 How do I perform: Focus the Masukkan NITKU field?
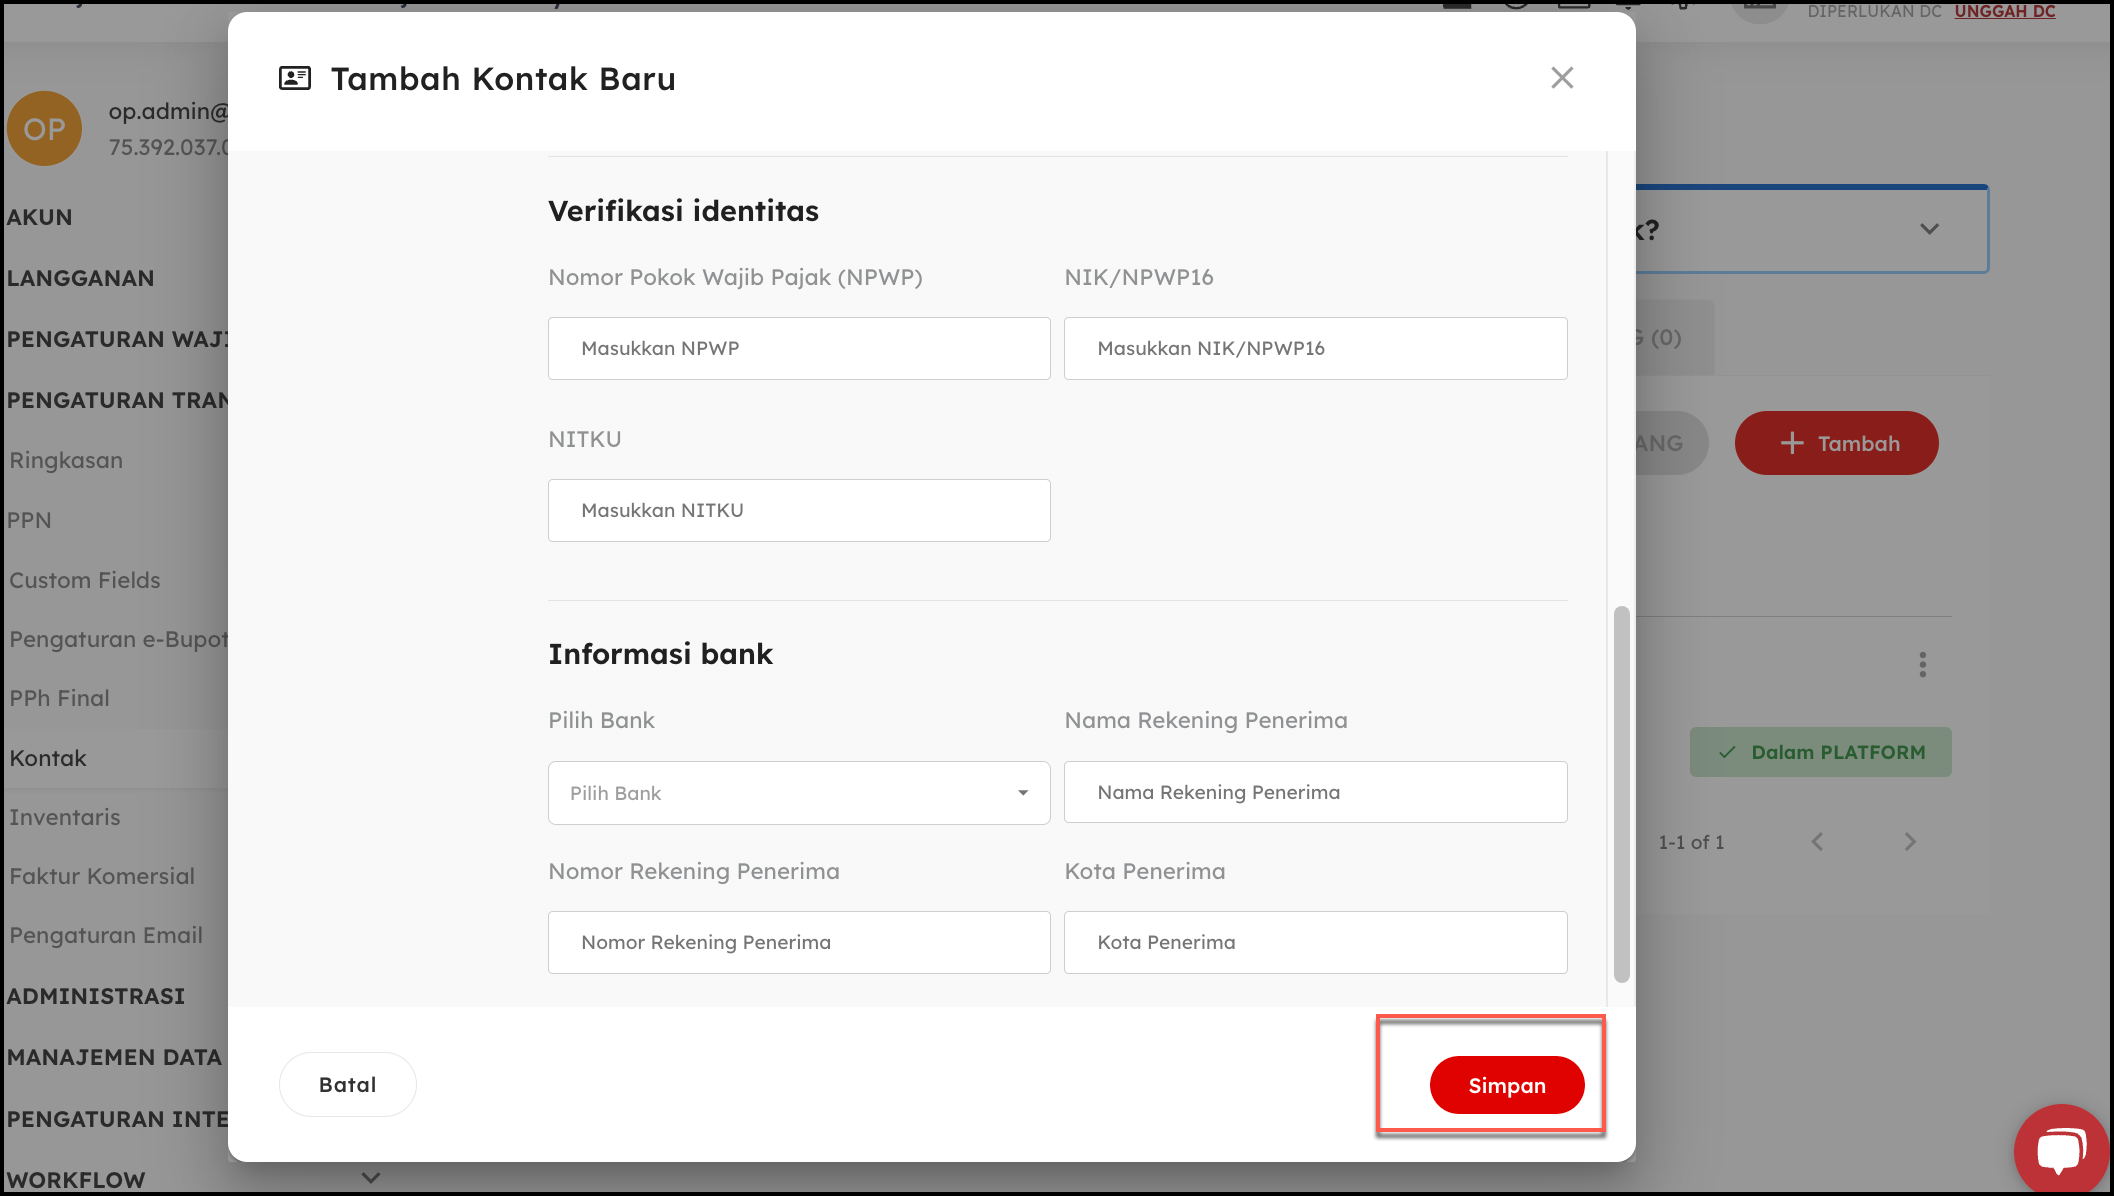798,511
